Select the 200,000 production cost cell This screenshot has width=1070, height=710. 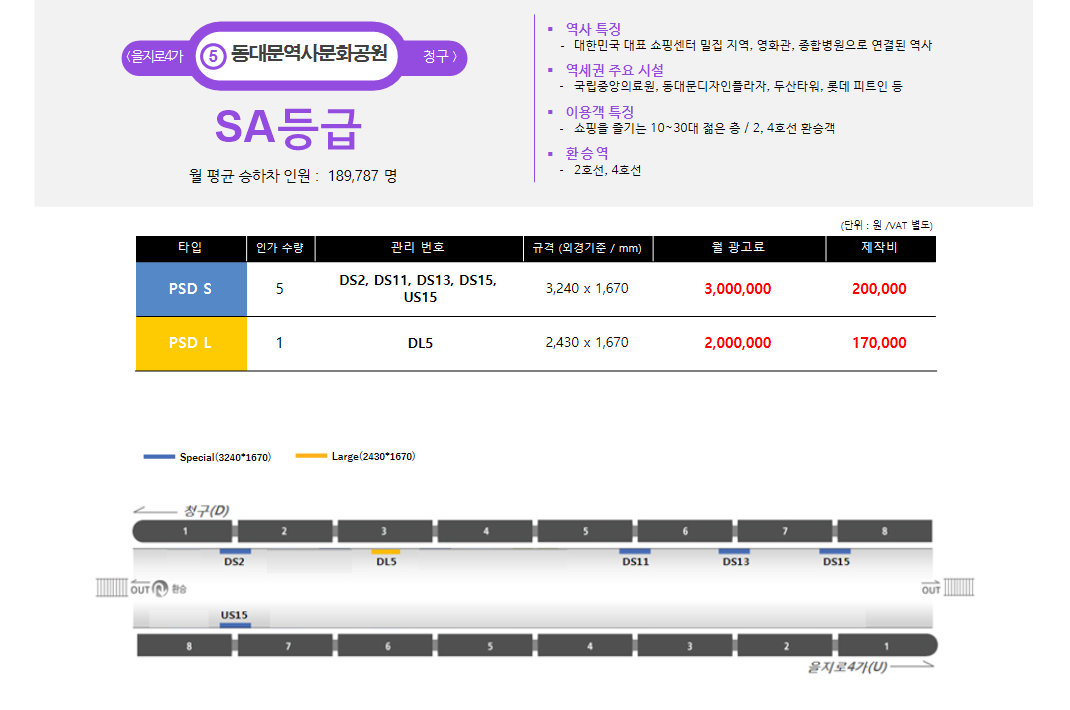879,289
